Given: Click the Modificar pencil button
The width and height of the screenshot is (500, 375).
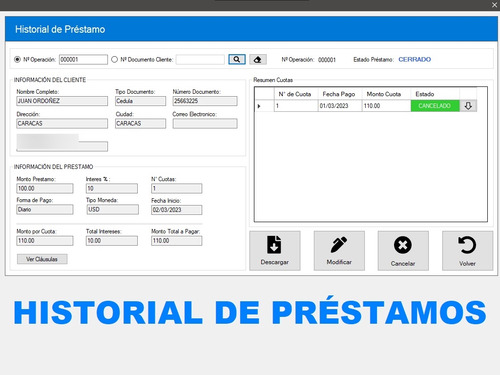Looking at the screenshot, I should pos(339,250).
